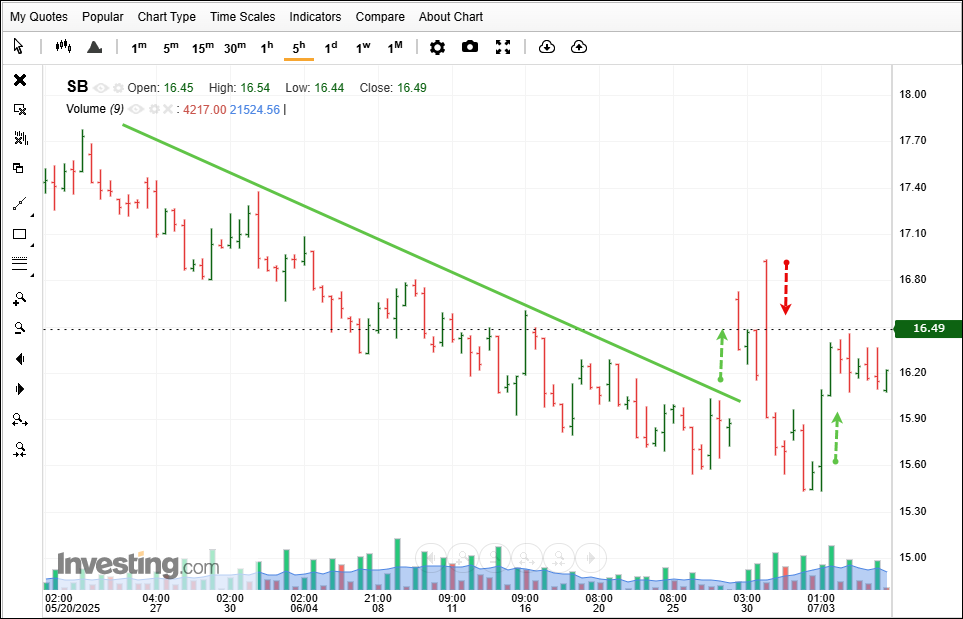
Task: Open Volume indicator settings gear
Action: click(154, 109)
